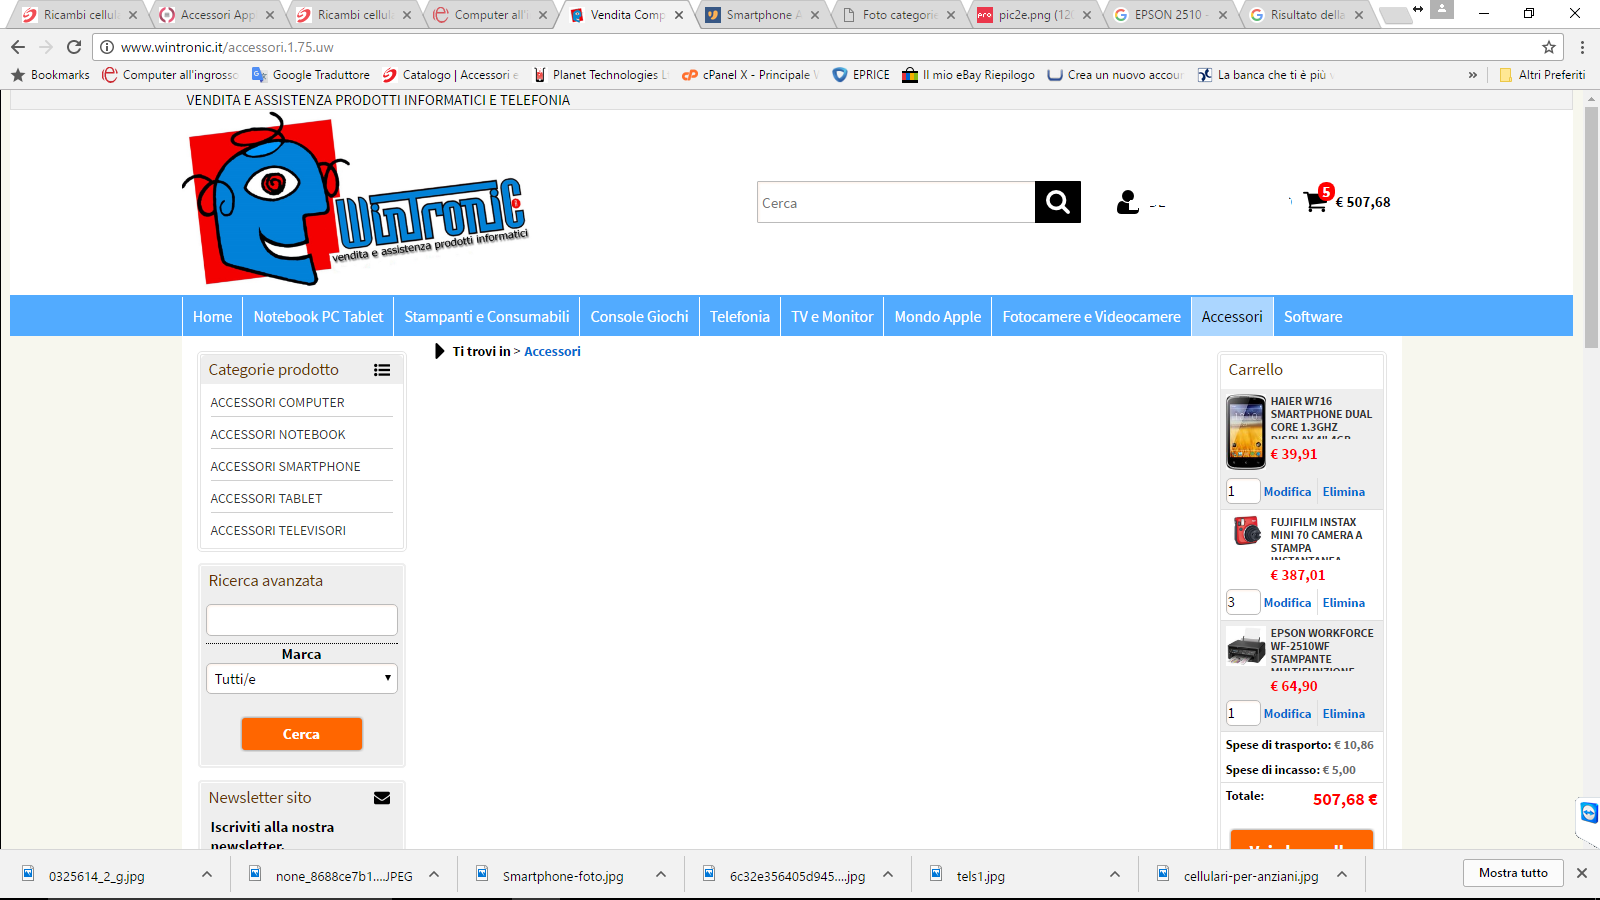Select ACCESSORI SMARTPHONE category
This screenshot has height=900, width=1600.
pos(285,466)
